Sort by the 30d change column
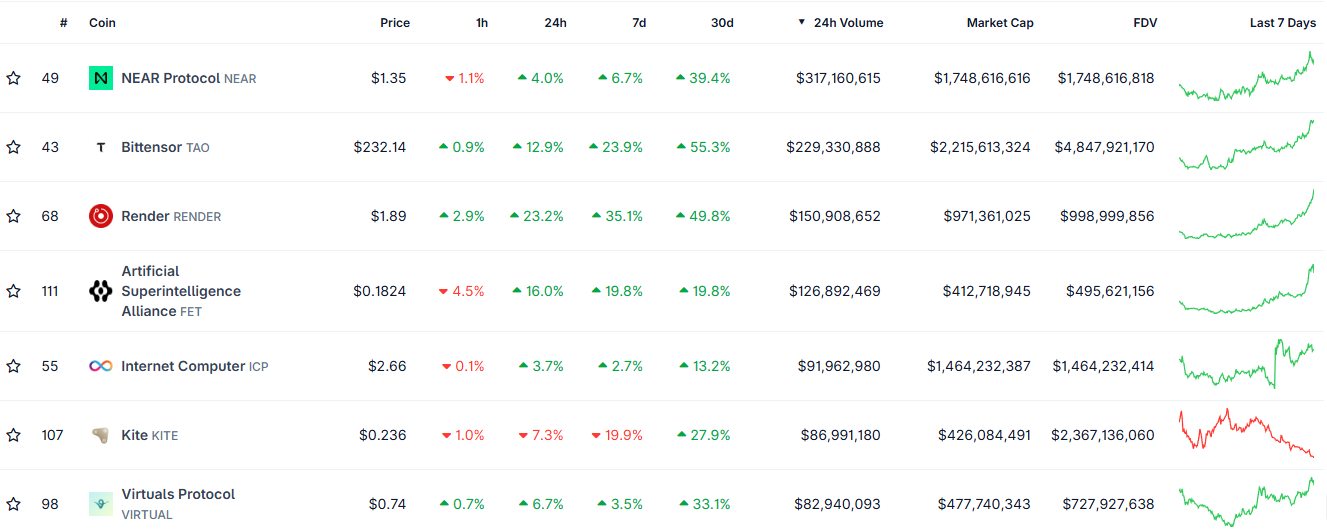1327x531 pixels. coord(722,23)
